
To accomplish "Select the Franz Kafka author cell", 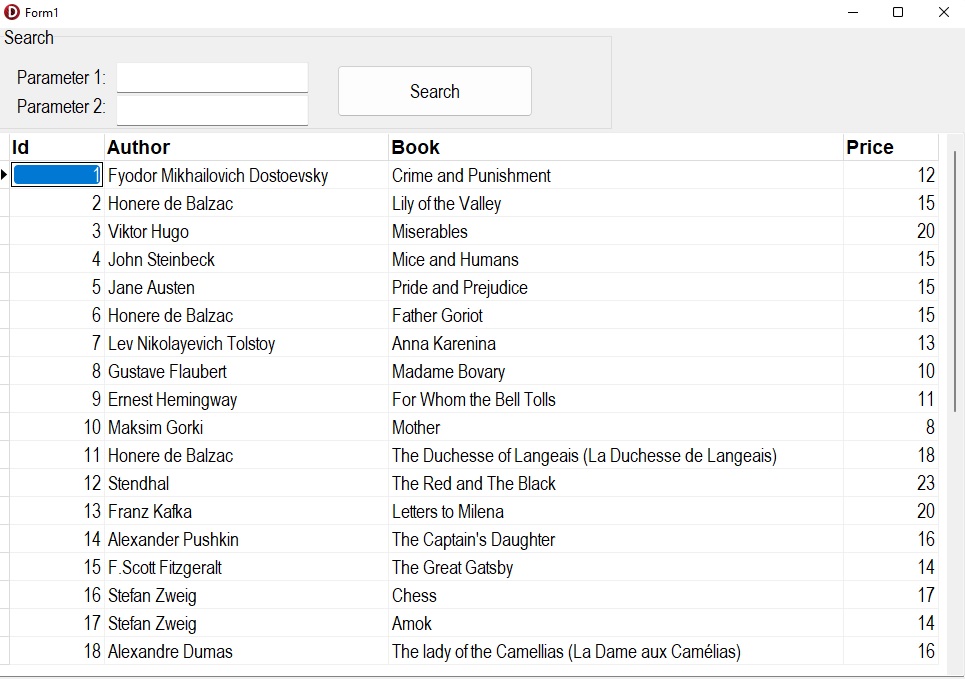I will (150, 512).
